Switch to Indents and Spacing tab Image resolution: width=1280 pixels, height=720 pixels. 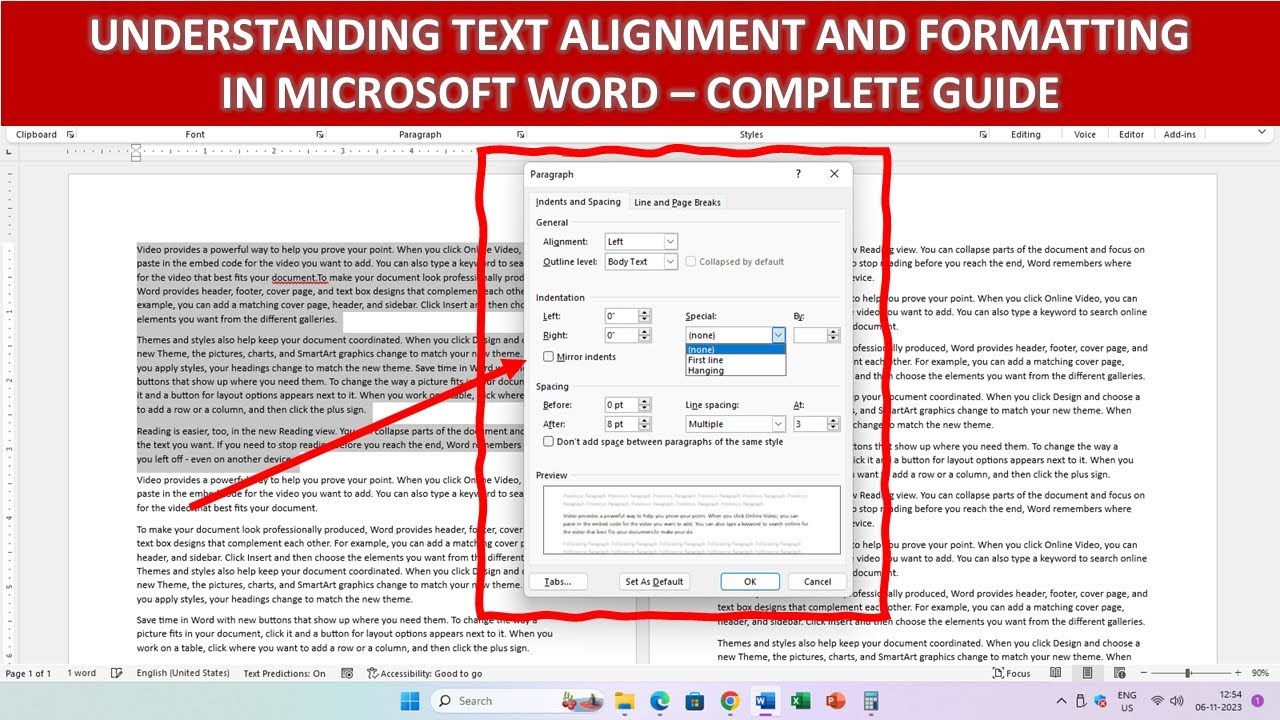tap(578, 202)
